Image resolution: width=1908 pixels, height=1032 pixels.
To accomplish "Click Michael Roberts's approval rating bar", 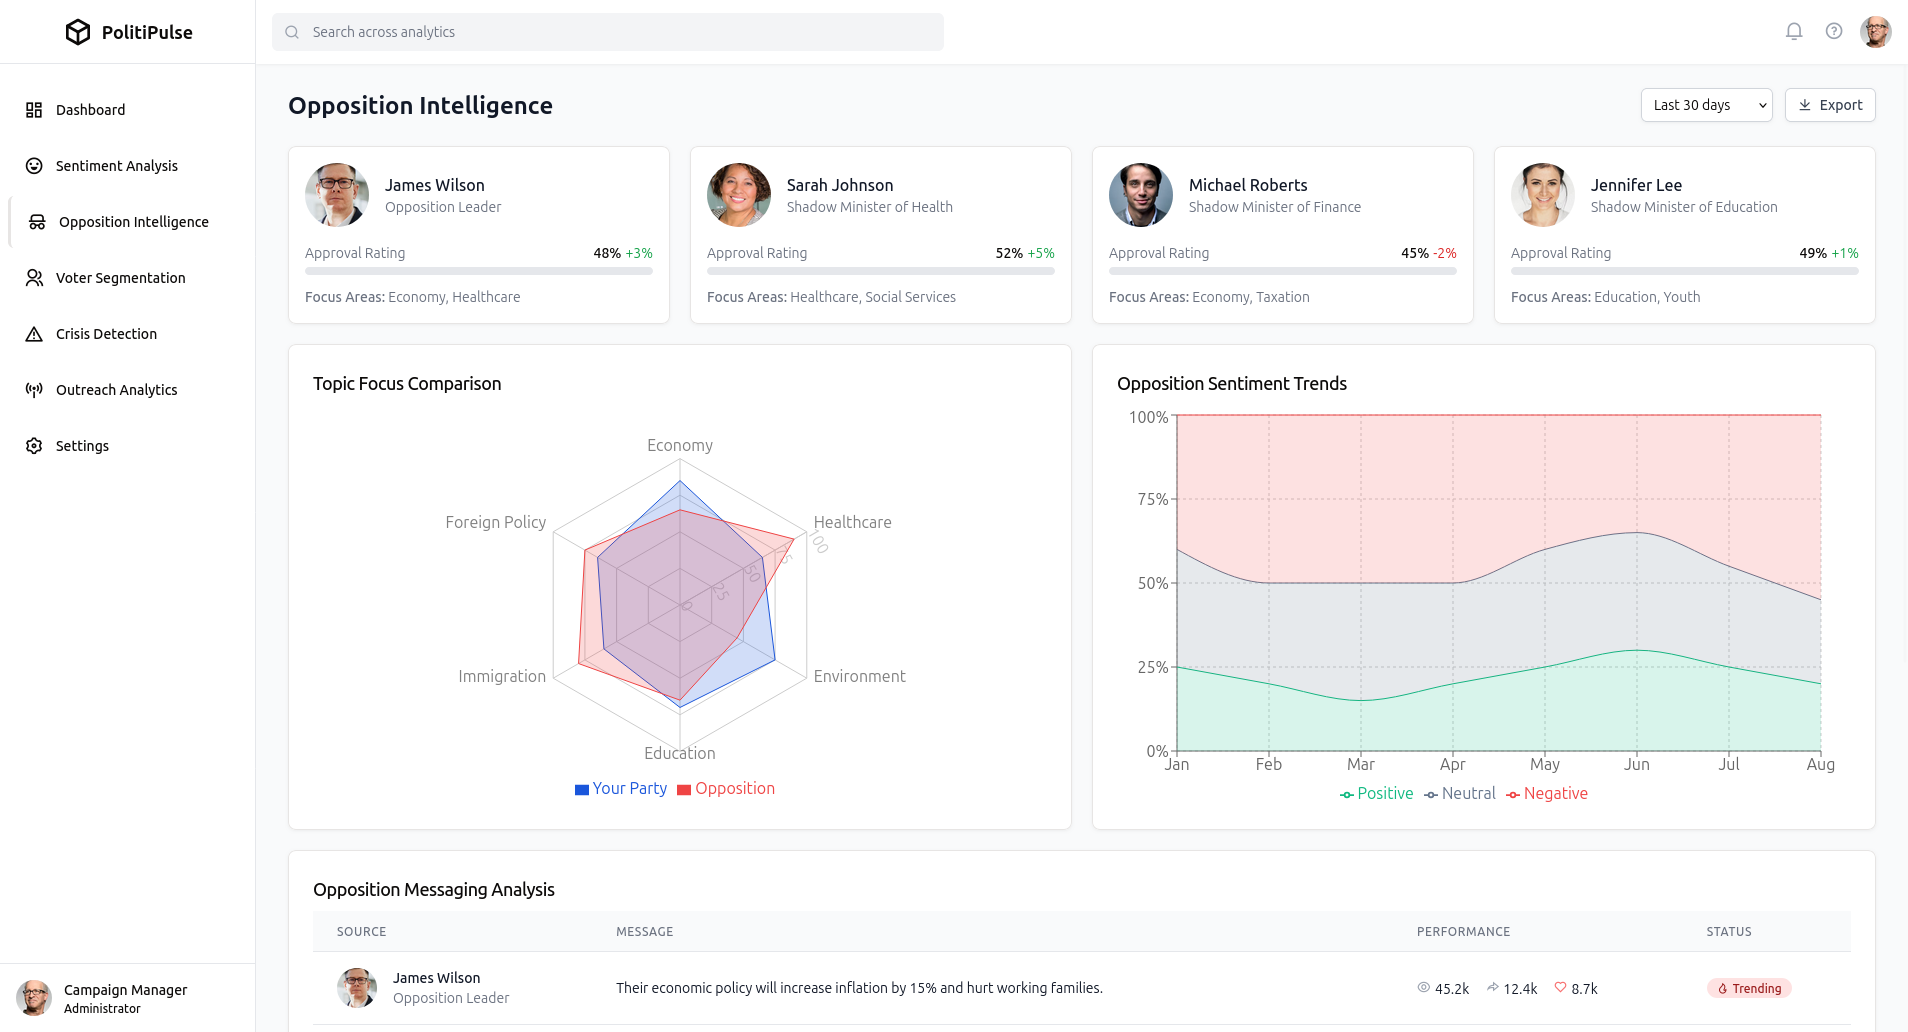I will point(1283,271).
